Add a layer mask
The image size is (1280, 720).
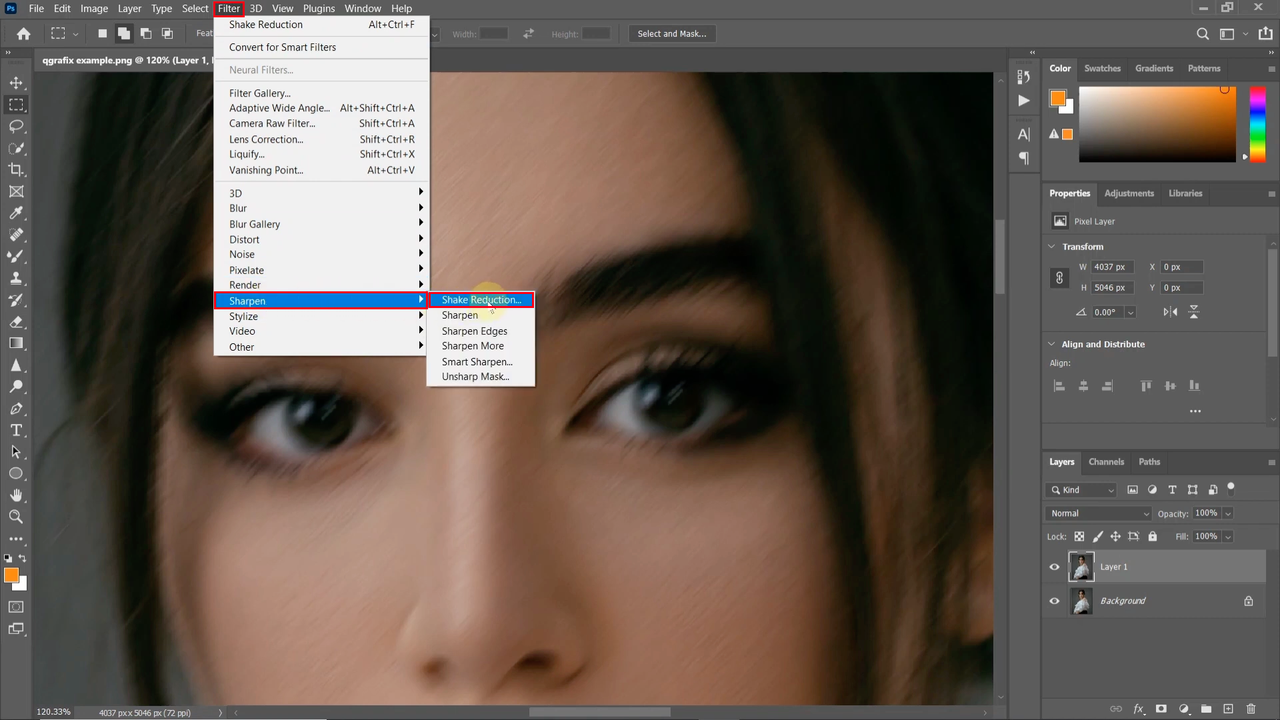pyautogui.click(x=1161, y=709)
